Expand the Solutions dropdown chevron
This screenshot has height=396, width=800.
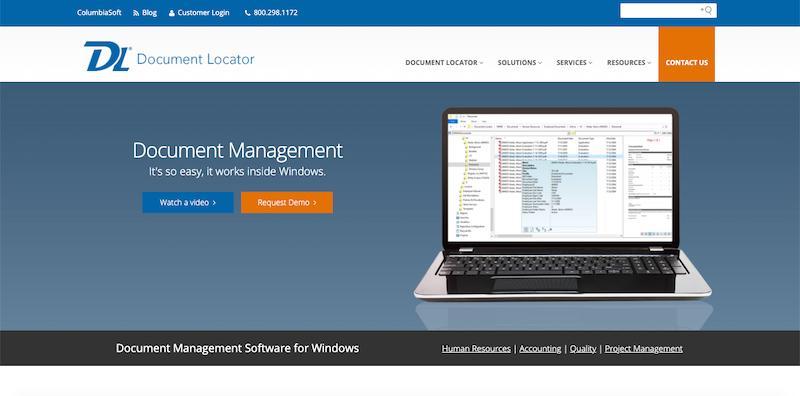(x=540, y=63)
